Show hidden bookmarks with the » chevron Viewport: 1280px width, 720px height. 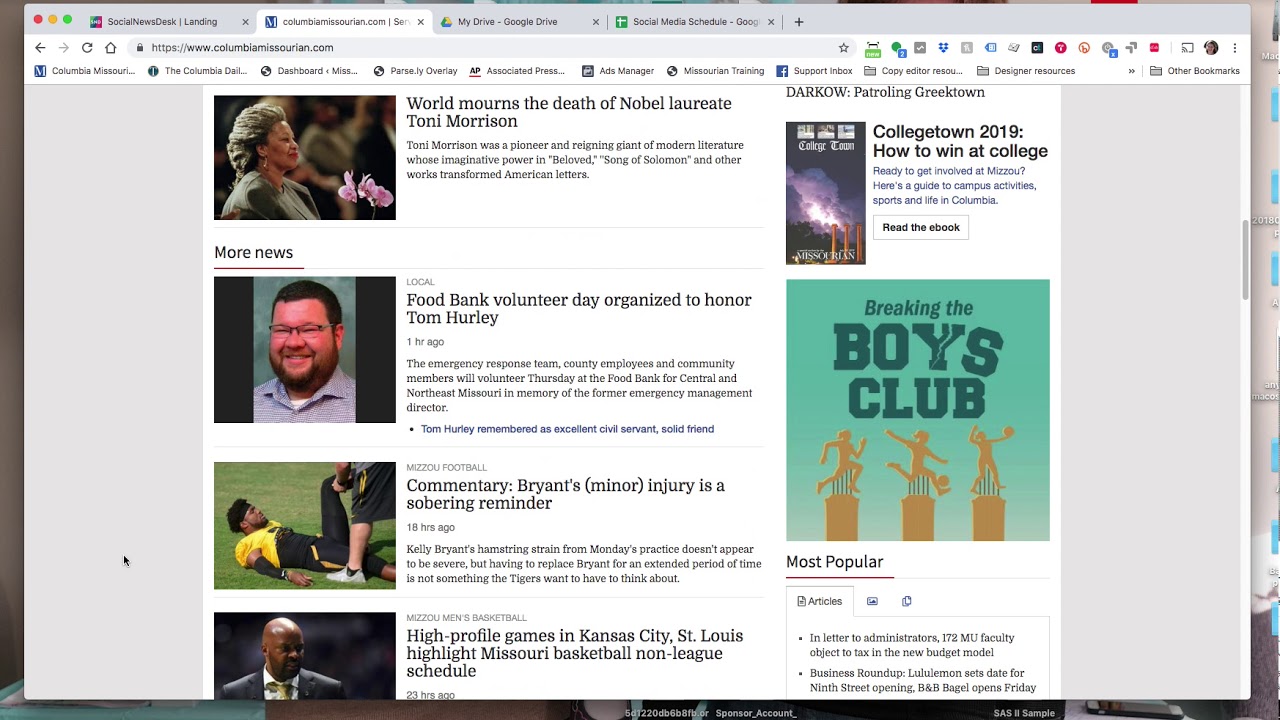coord(1131,71)
